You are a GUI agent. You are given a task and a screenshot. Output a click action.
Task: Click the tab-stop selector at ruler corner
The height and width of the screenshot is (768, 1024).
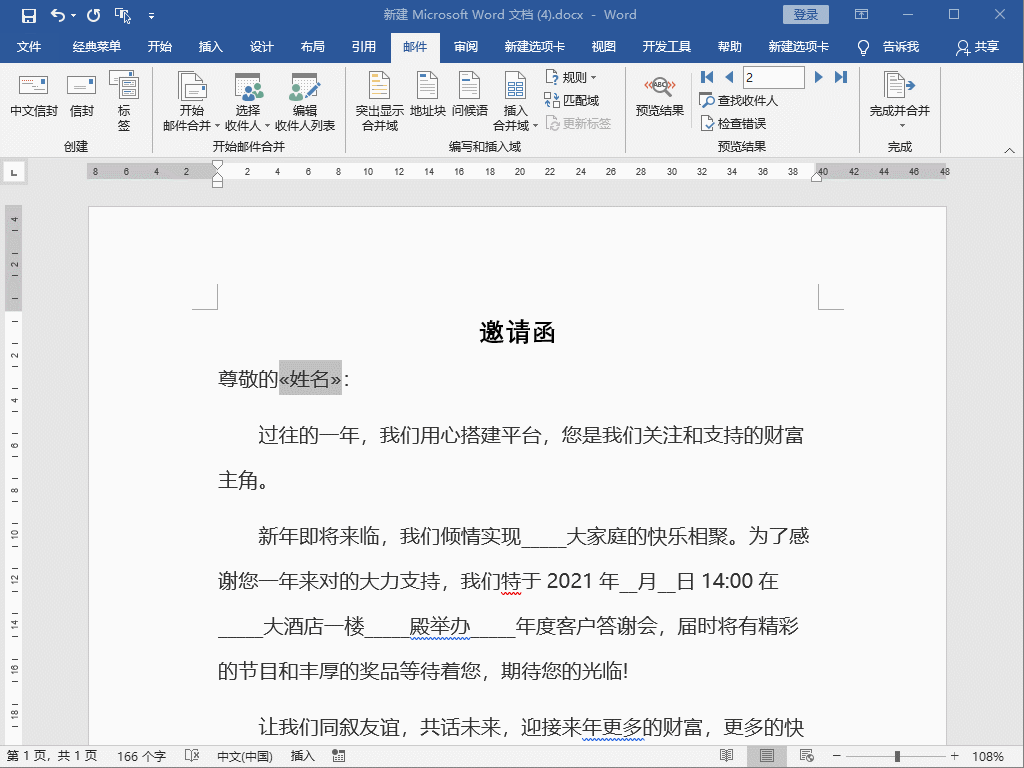(14, 172)
